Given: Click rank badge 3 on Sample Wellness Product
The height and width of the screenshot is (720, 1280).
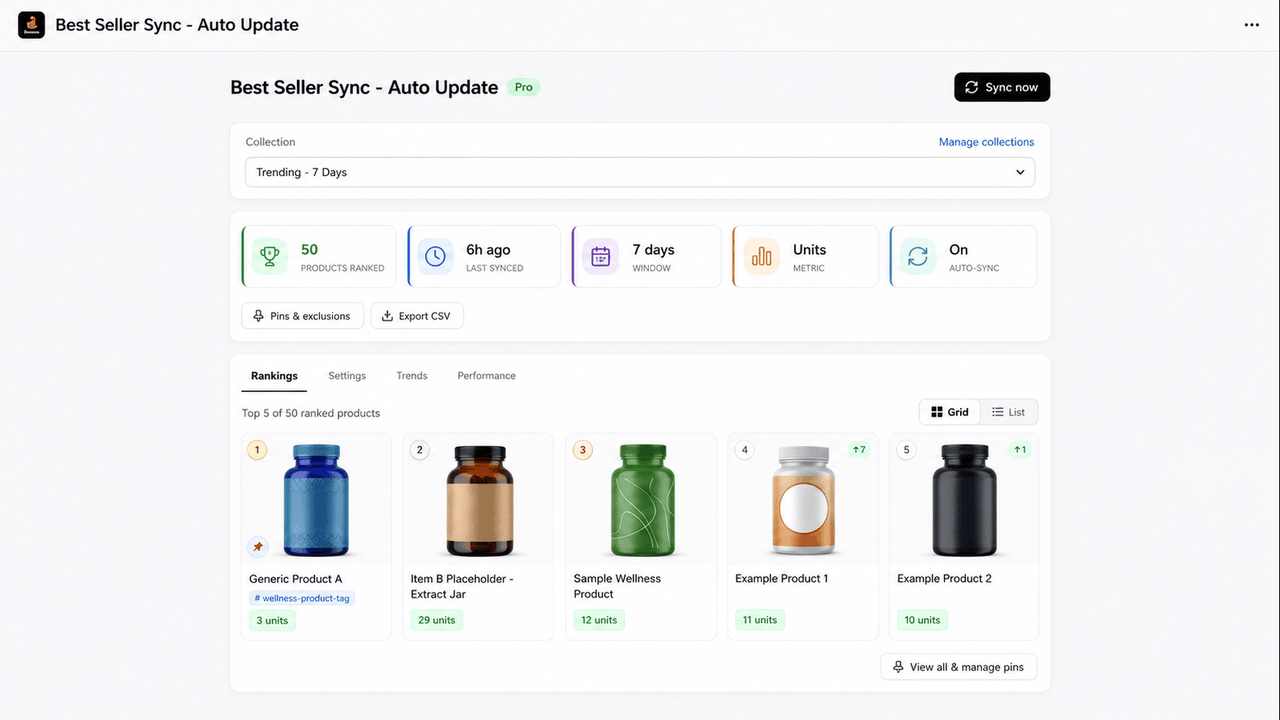Looking at the screenshot, I should pyautogui.click(x=583, y=450).
